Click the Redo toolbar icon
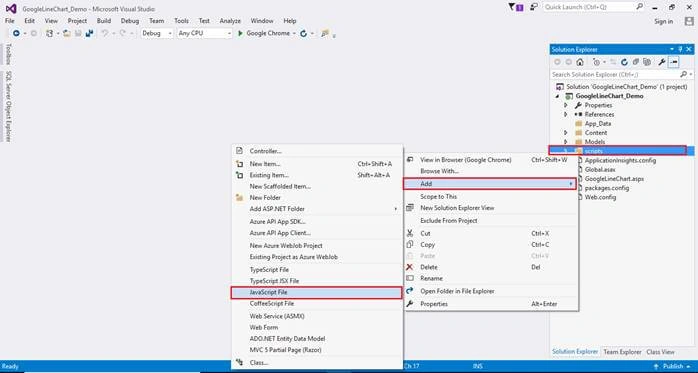698x373 pixels. tap(122, 33)
